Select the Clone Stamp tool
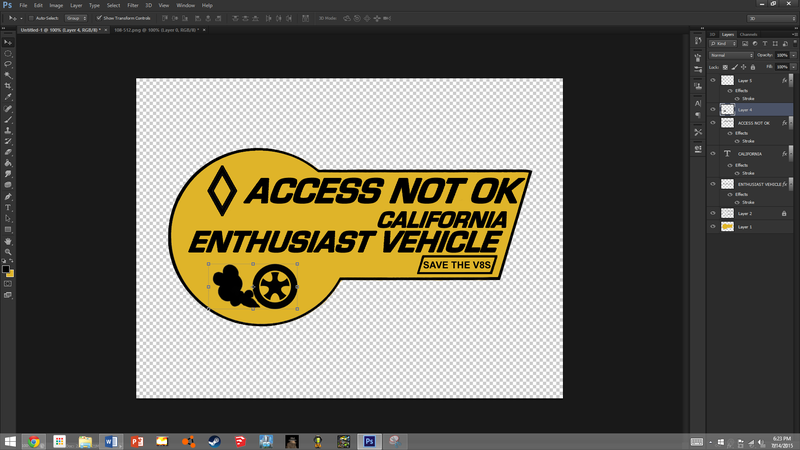 (x=8, y=131)
